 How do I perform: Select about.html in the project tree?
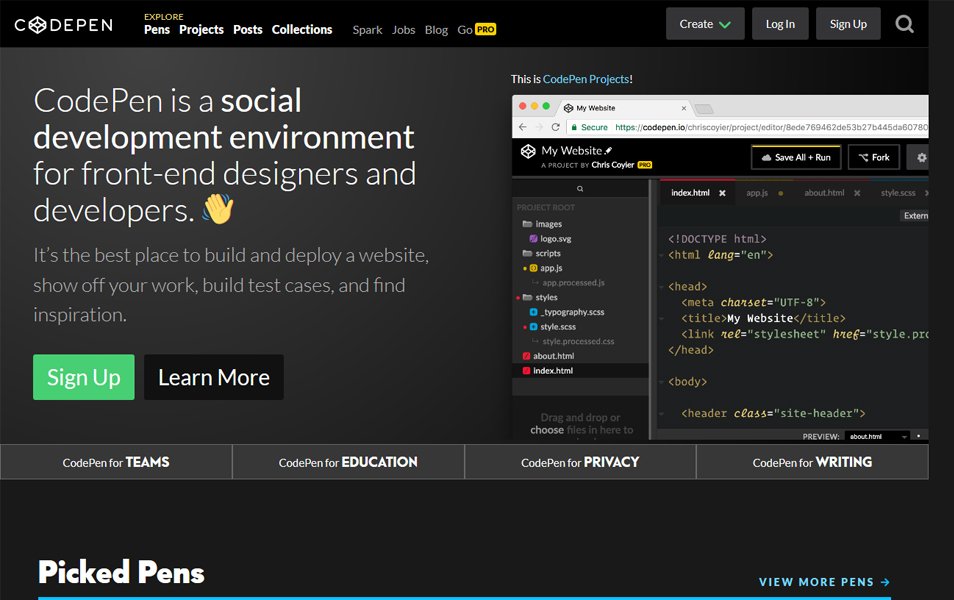coord(548,356)
